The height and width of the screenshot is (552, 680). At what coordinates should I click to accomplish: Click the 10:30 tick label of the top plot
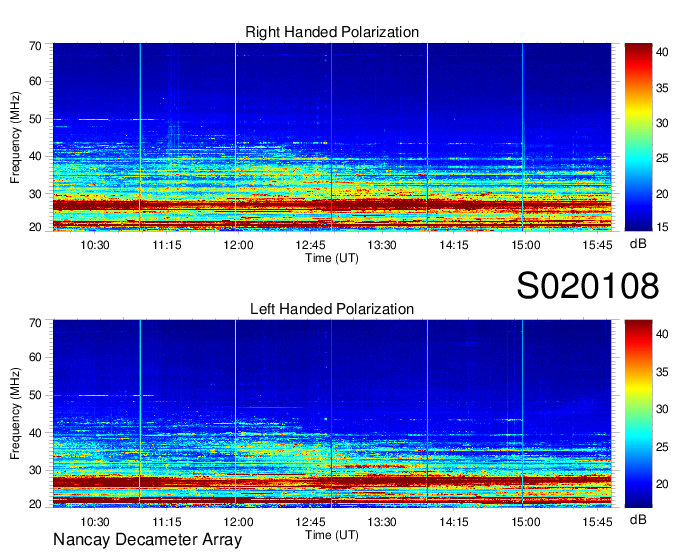coord(95,245)
